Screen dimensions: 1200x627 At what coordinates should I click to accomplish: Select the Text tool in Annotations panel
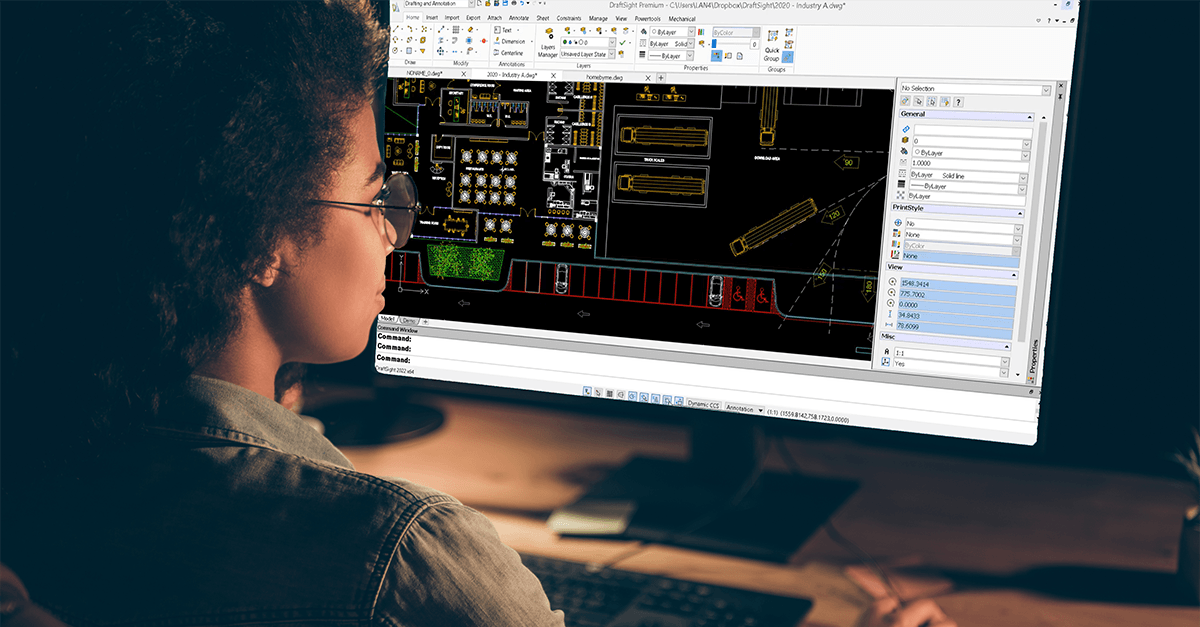click(504, 31)
